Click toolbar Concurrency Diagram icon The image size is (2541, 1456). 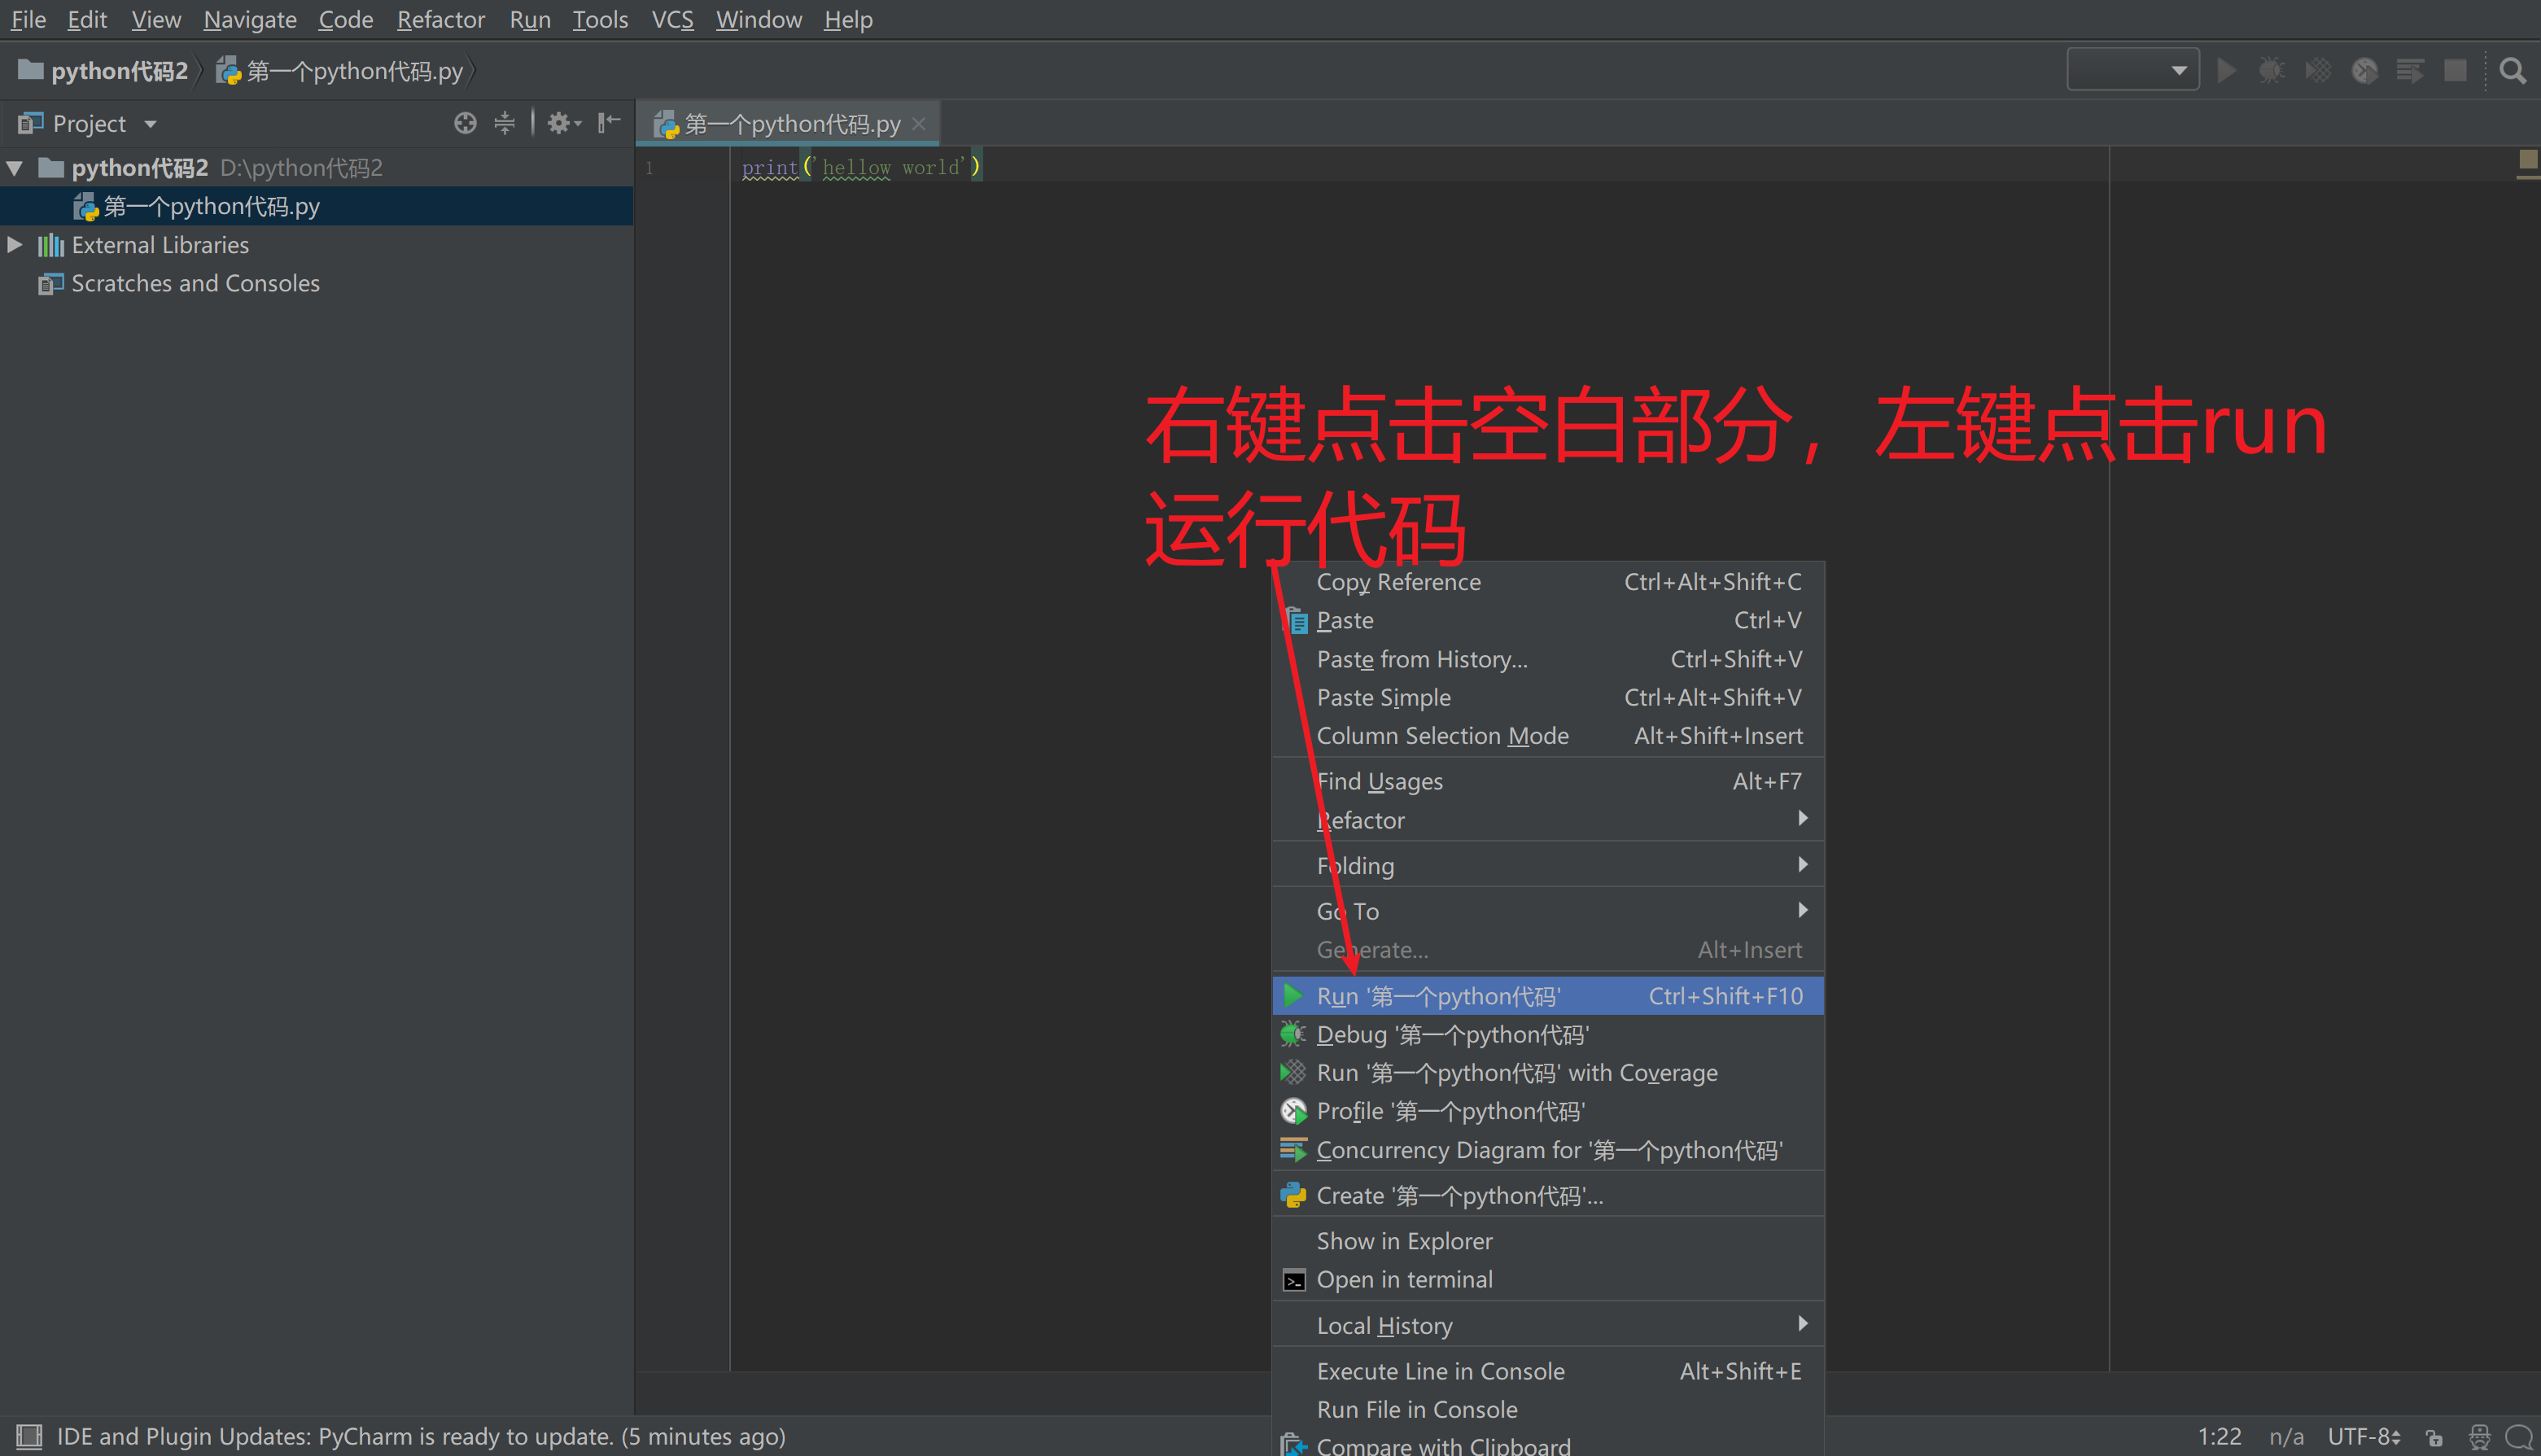2410,70
